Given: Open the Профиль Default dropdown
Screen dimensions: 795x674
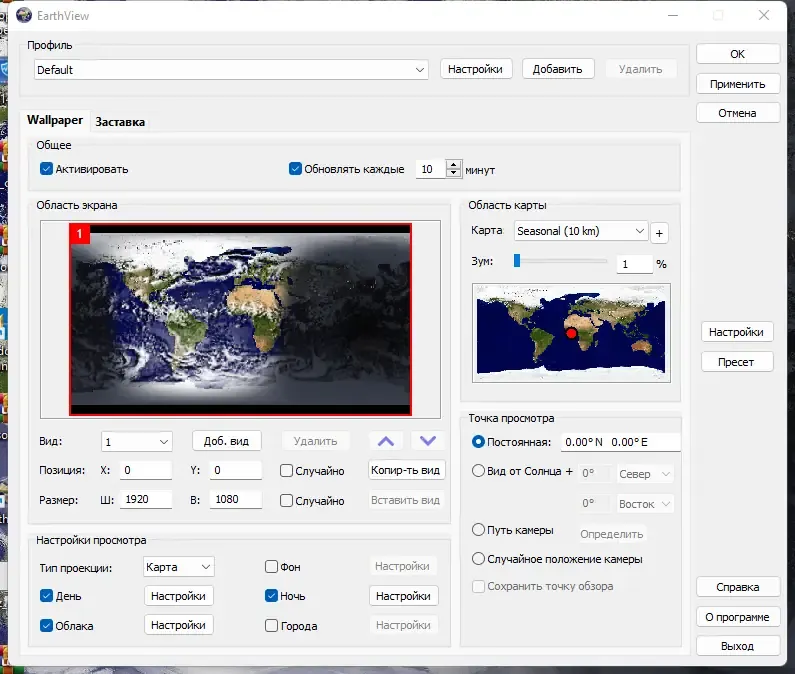Looking at the screenshot, I should (231, 69).
